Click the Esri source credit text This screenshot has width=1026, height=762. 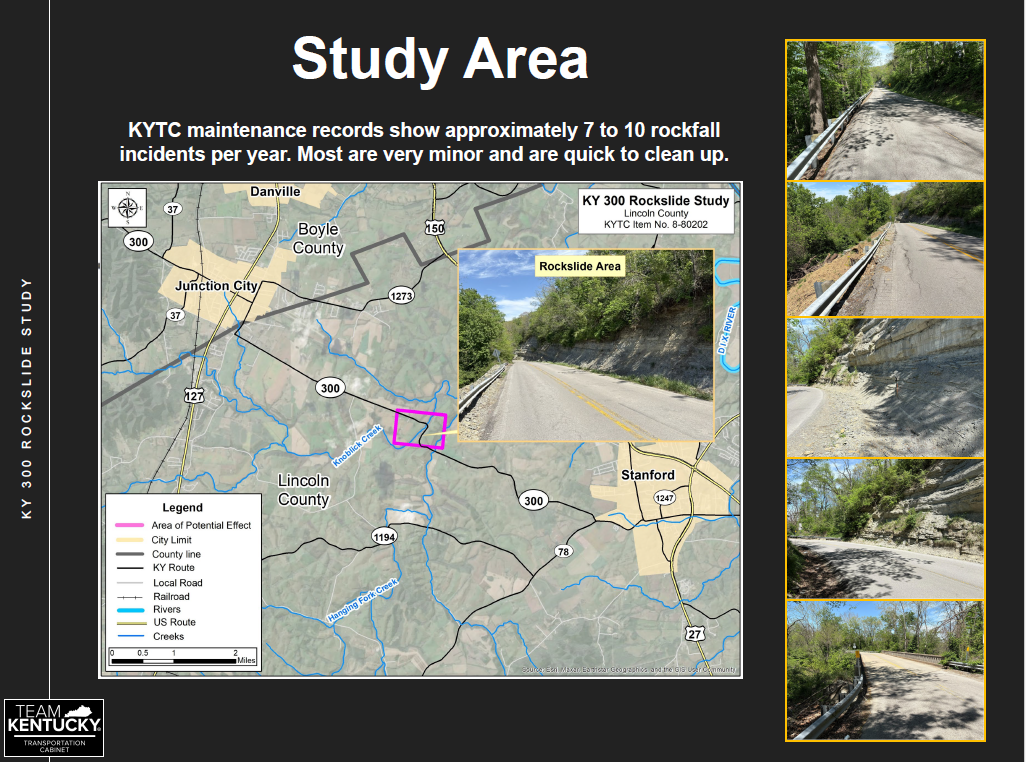pos(629,670)
